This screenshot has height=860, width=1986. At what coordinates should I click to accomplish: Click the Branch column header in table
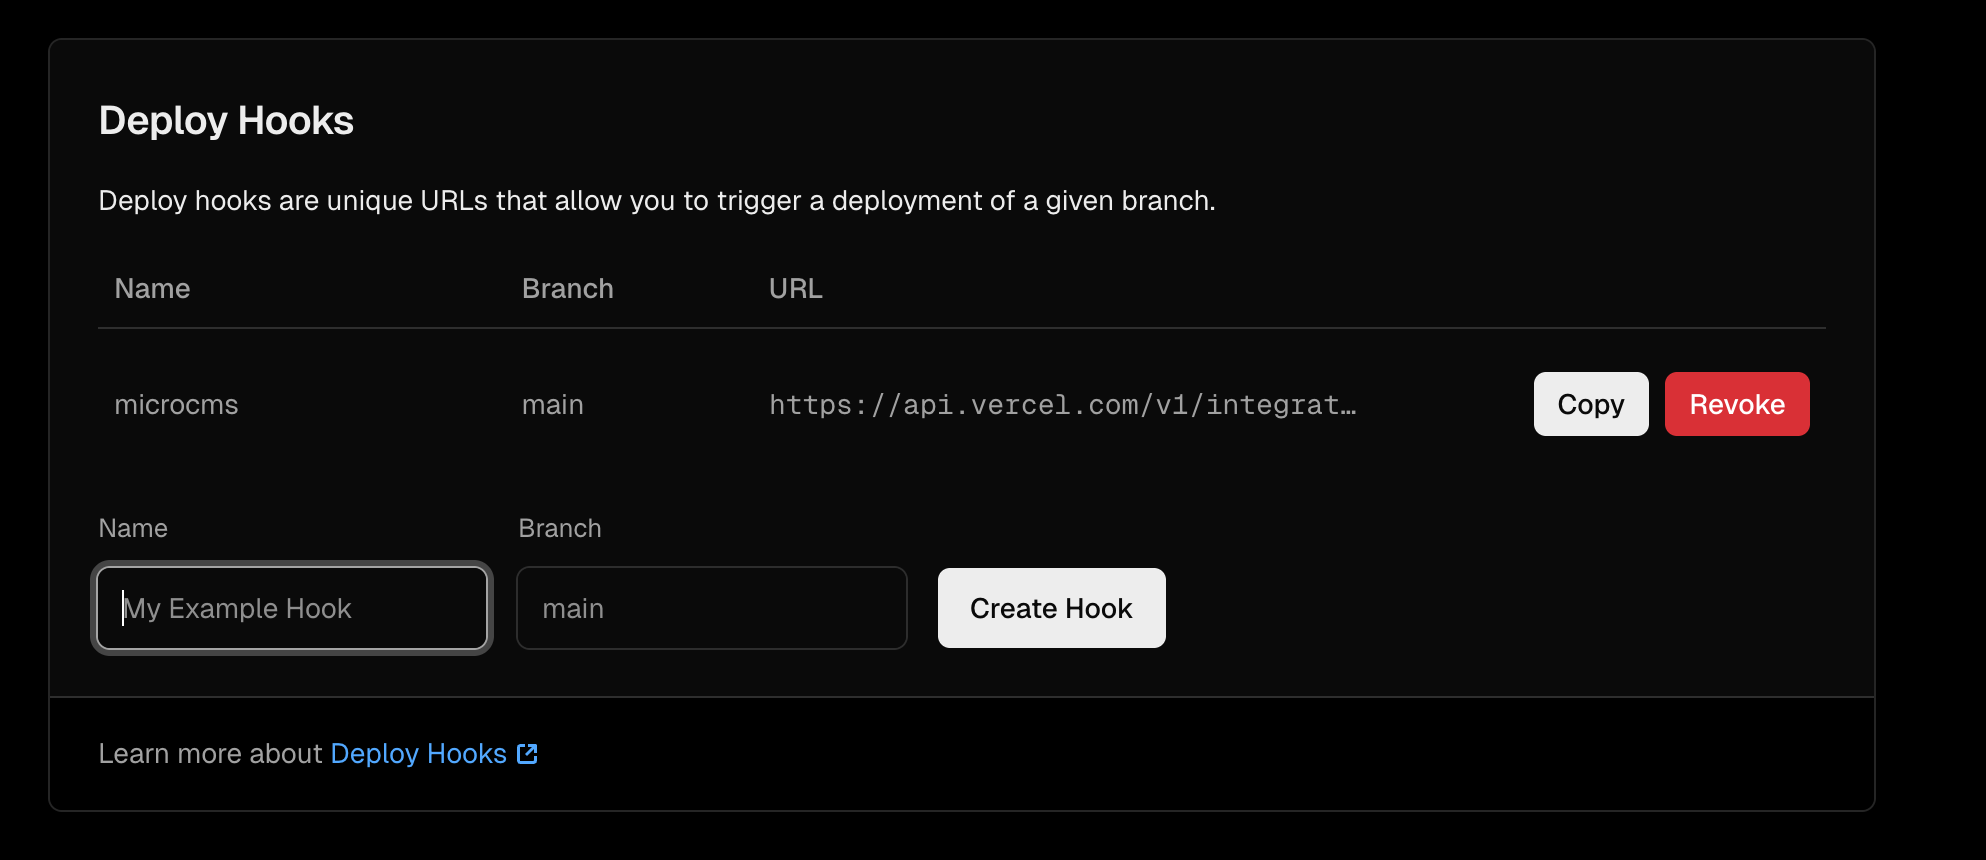click(x=567, y=289)
